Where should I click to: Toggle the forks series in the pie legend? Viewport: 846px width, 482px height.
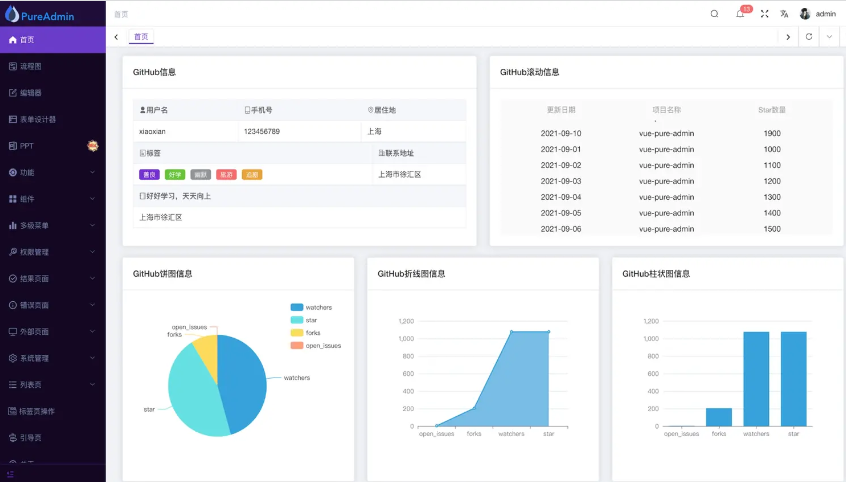pyautogui.click(x=305, y=332)
